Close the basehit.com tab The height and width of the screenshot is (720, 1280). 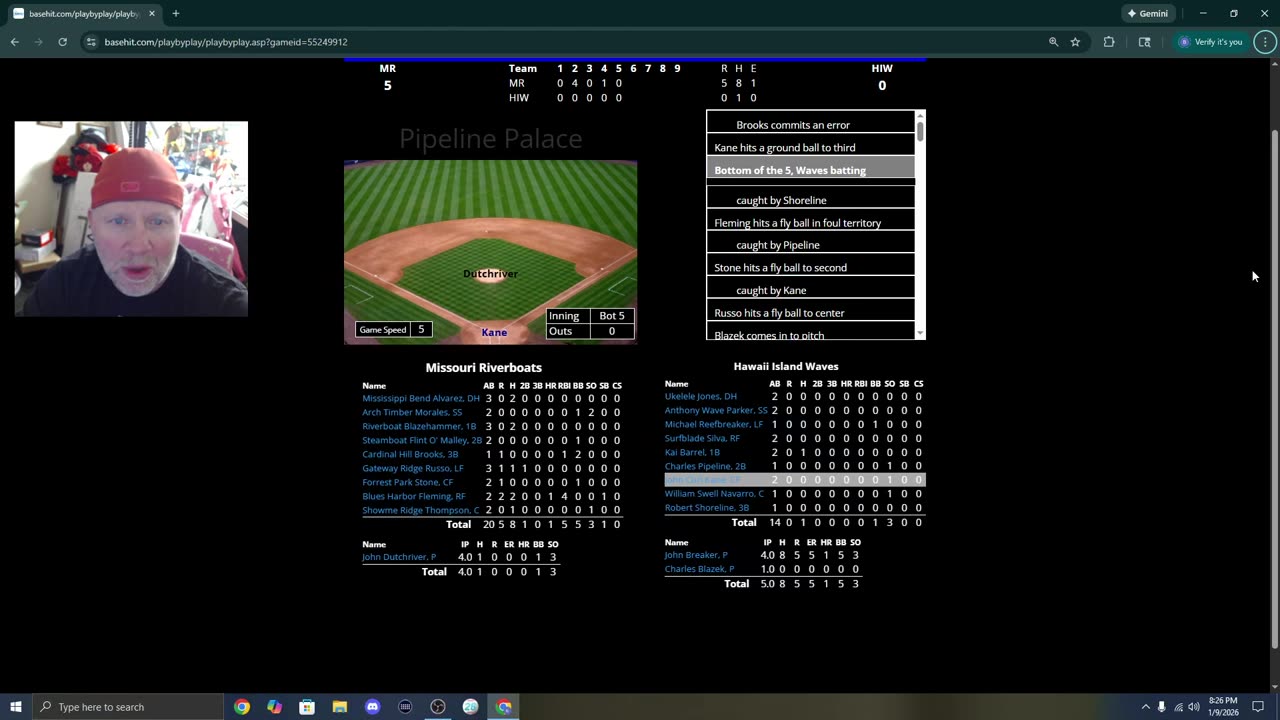152,14
